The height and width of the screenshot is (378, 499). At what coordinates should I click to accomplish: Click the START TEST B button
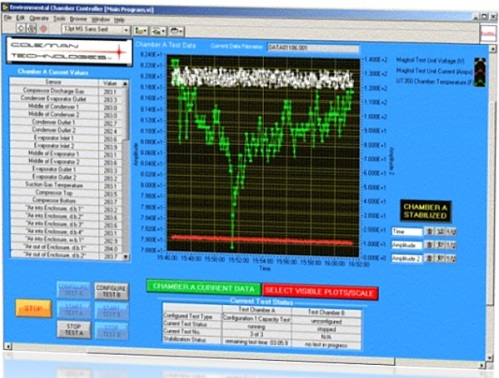pyautogui.click(x=111, y=311)
